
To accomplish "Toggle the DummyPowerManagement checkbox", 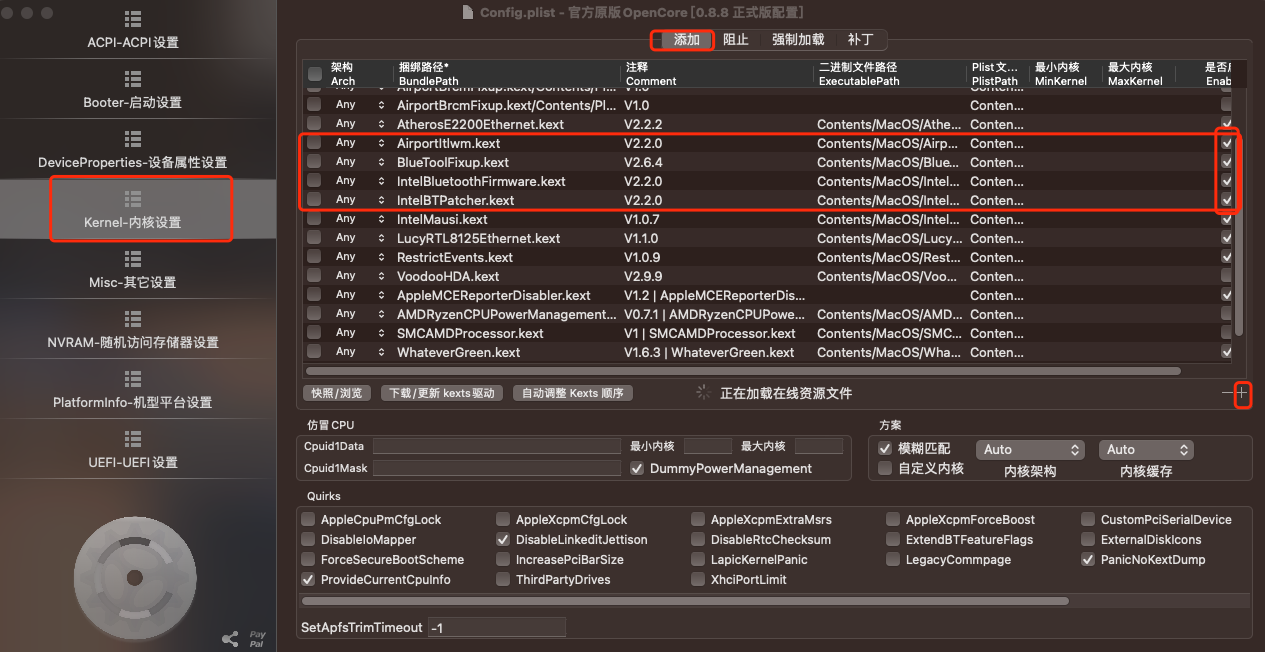I will [637, 468].
